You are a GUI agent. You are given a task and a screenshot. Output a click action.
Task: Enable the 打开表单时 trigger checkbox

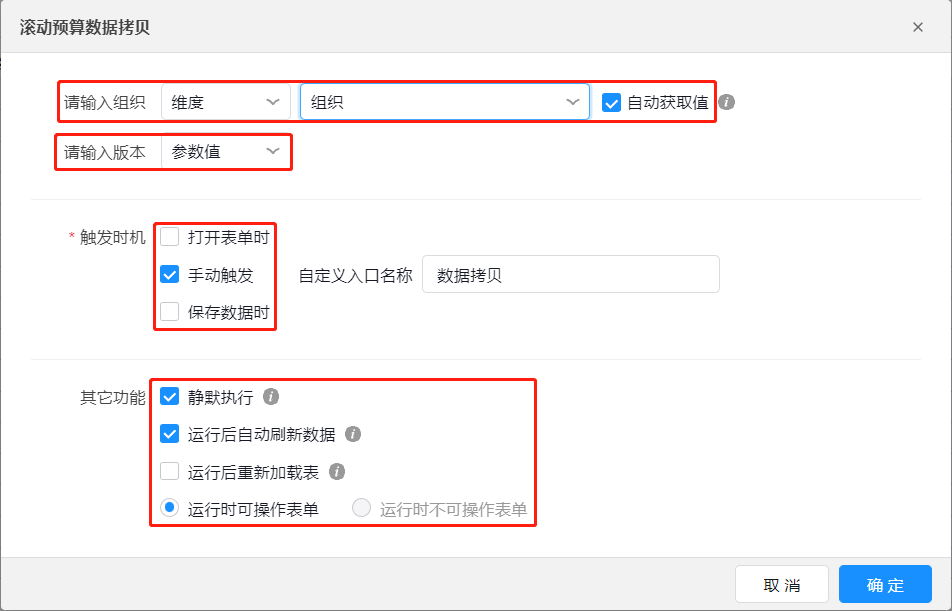(170, 237)
